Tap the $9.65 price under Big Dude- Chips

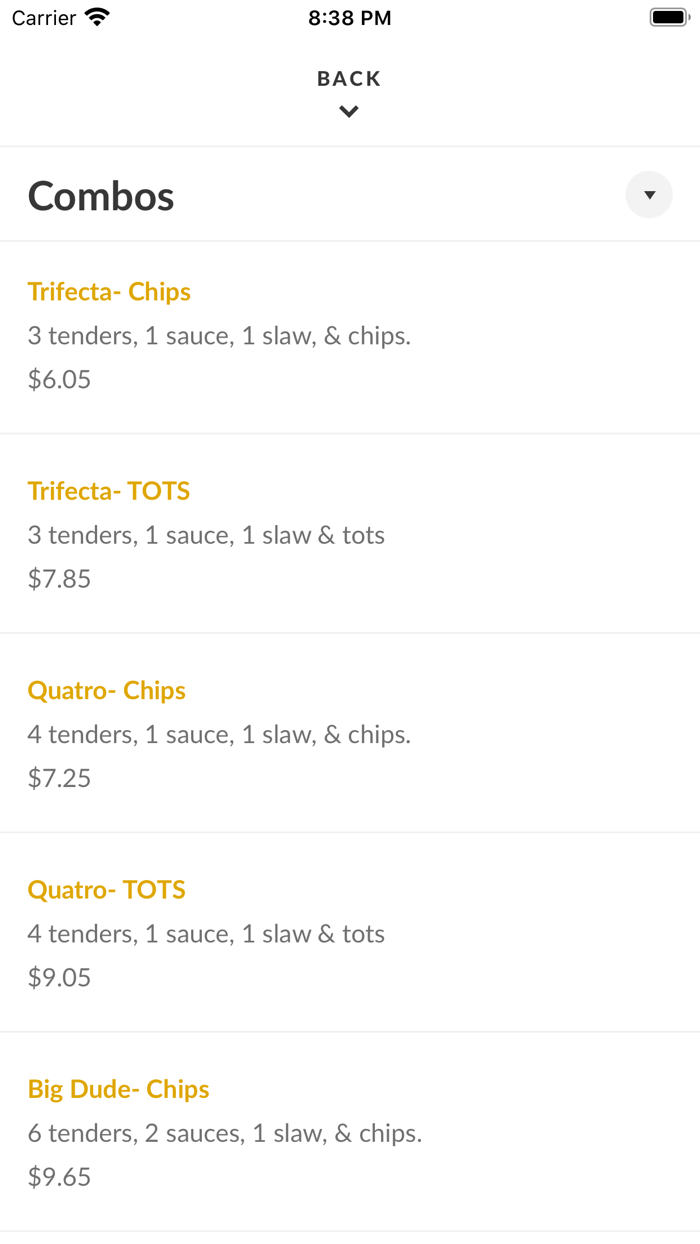[59, 1177]
